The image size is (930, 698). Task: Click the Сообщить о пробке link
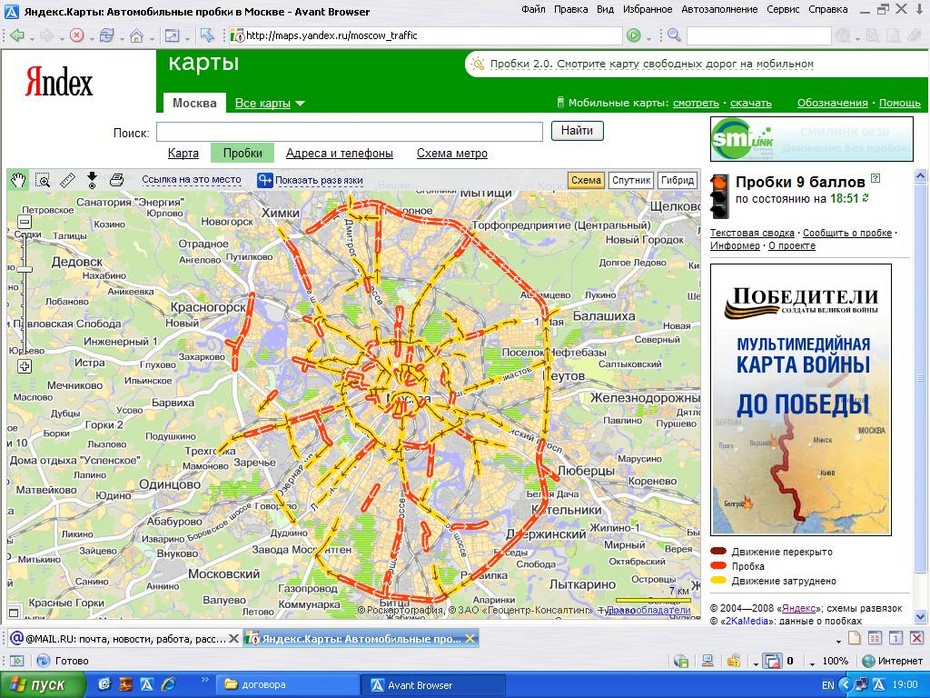tap(847, 232)
